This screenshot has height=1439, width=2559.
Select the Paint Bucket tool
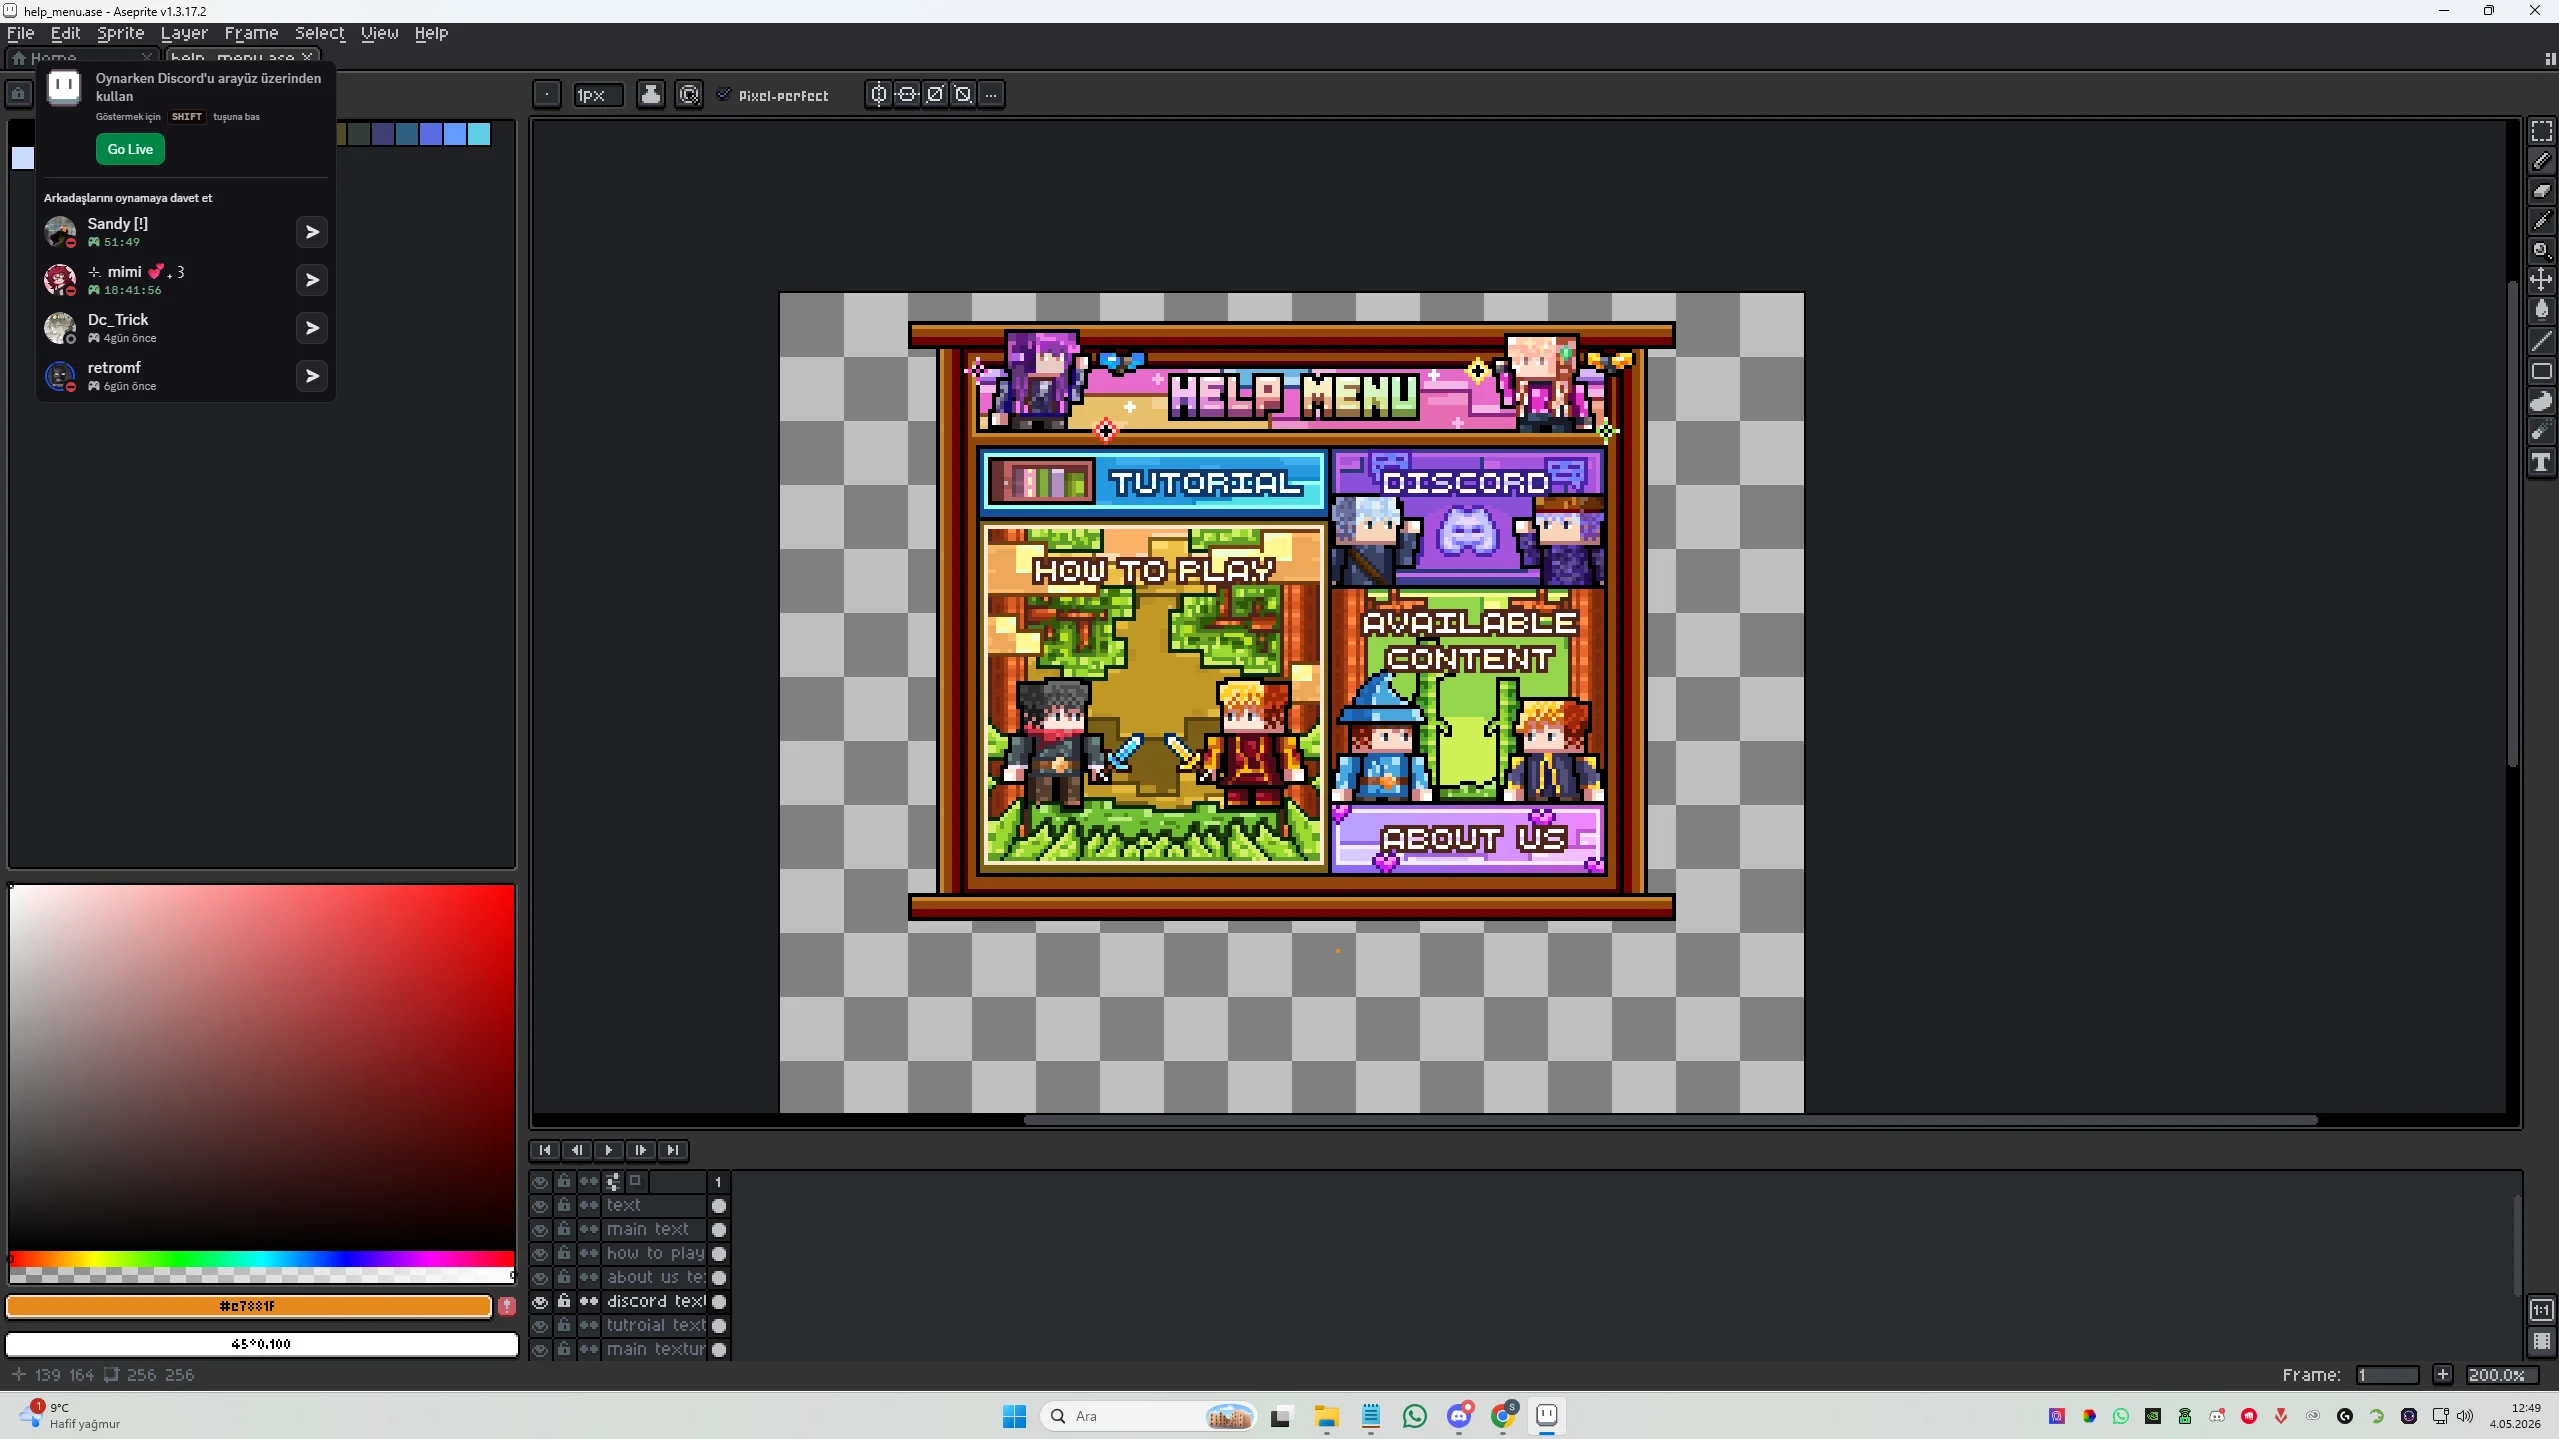(2541, 311)
